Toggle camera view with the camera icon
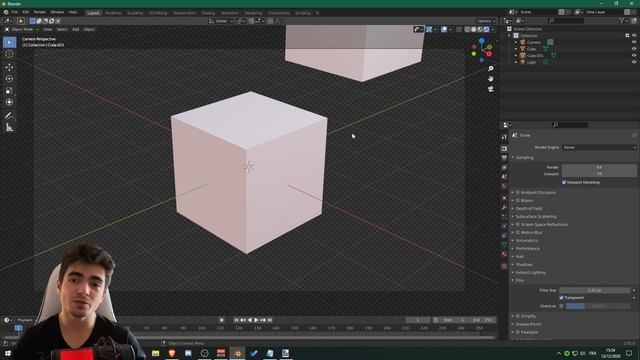Screen dimensions: 640x360 491,89
